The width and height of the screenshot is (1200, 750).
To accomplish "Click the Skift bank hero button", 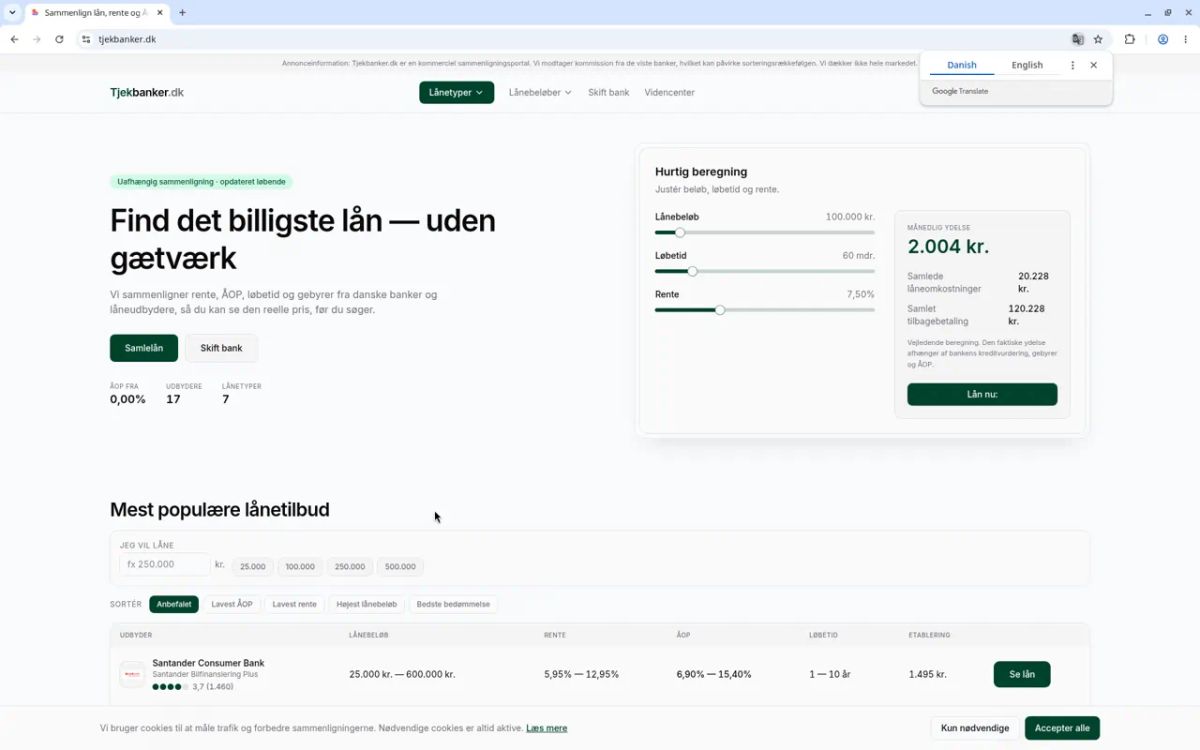I will 221,348.
